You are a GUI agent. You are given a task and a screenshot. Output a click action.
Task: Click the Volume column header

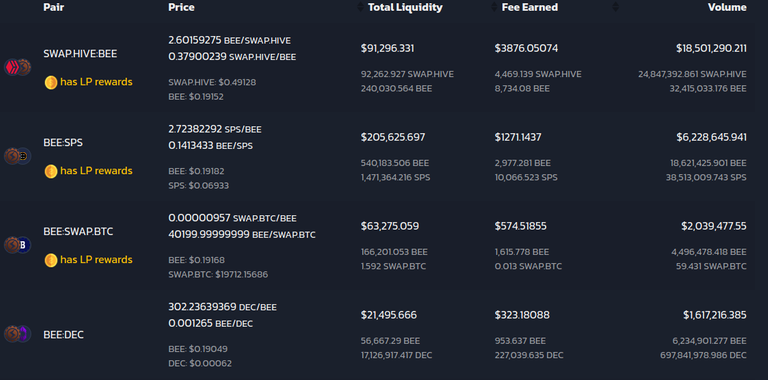coord(727,7)
